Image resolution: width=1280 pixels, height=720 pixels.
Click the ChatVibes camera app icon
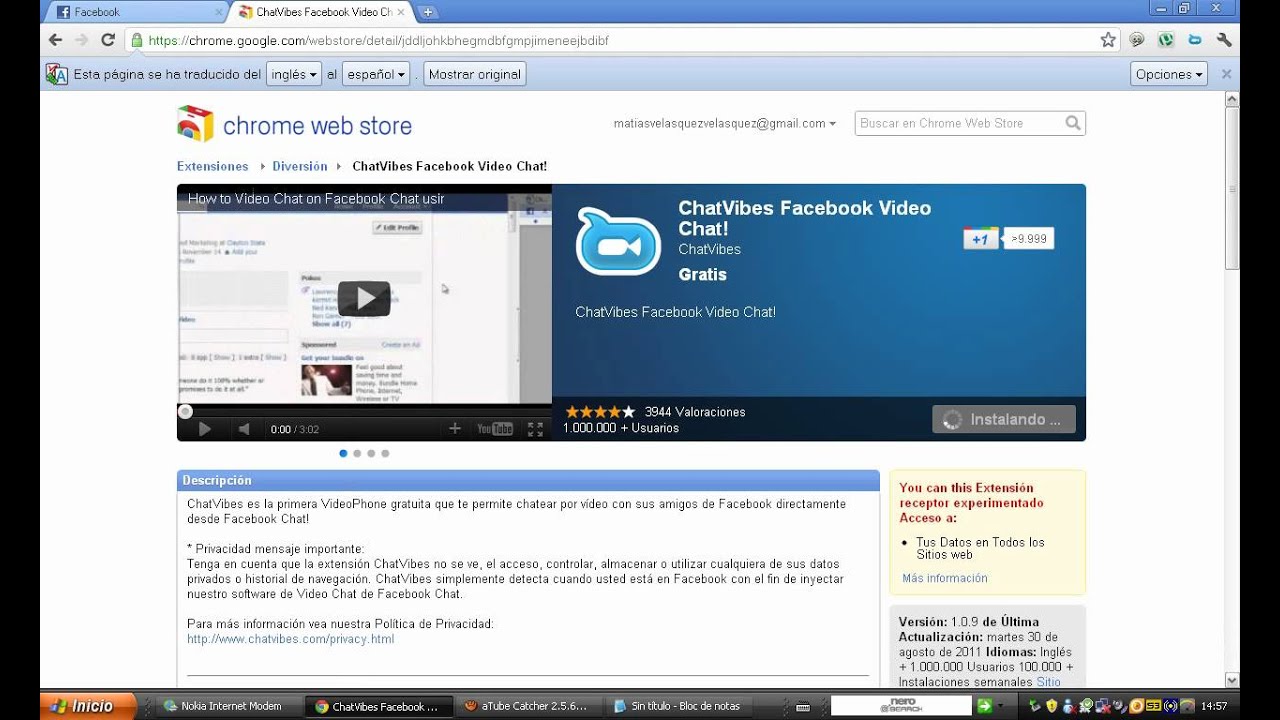[x=618, y=241]
